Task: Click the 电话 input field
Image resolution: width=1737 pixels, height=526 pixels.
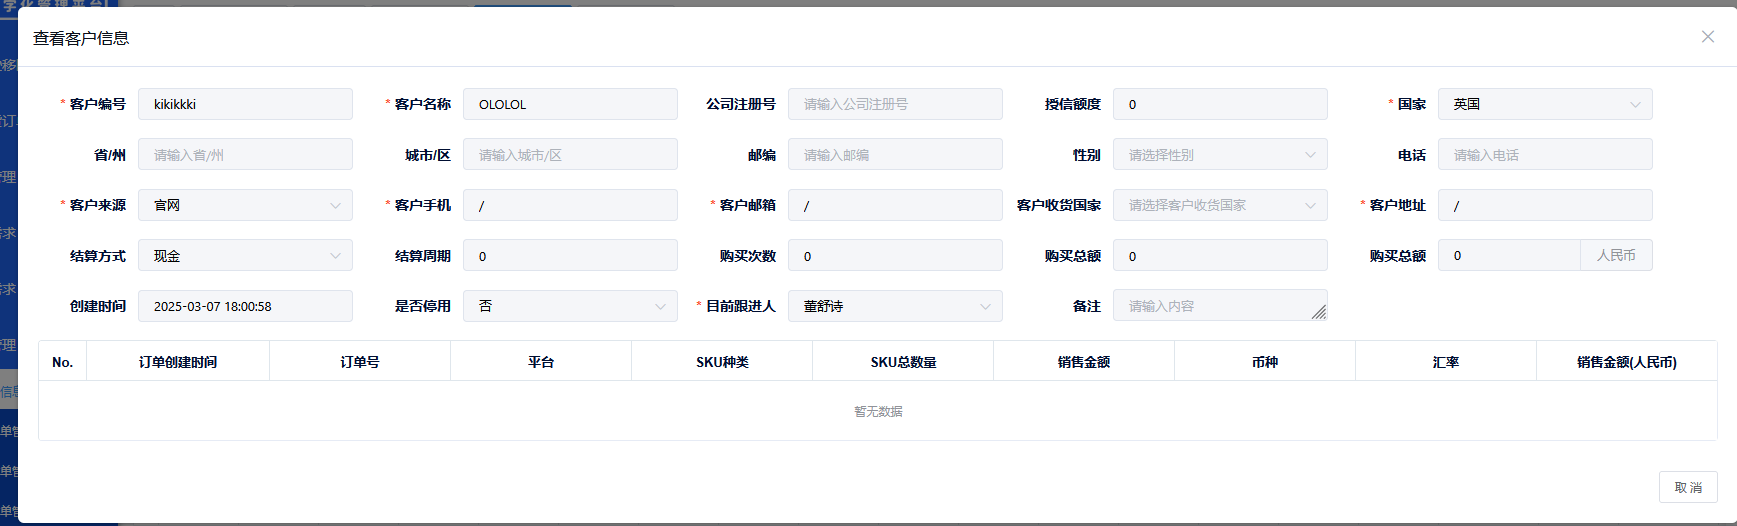Action: point(1544,155)
